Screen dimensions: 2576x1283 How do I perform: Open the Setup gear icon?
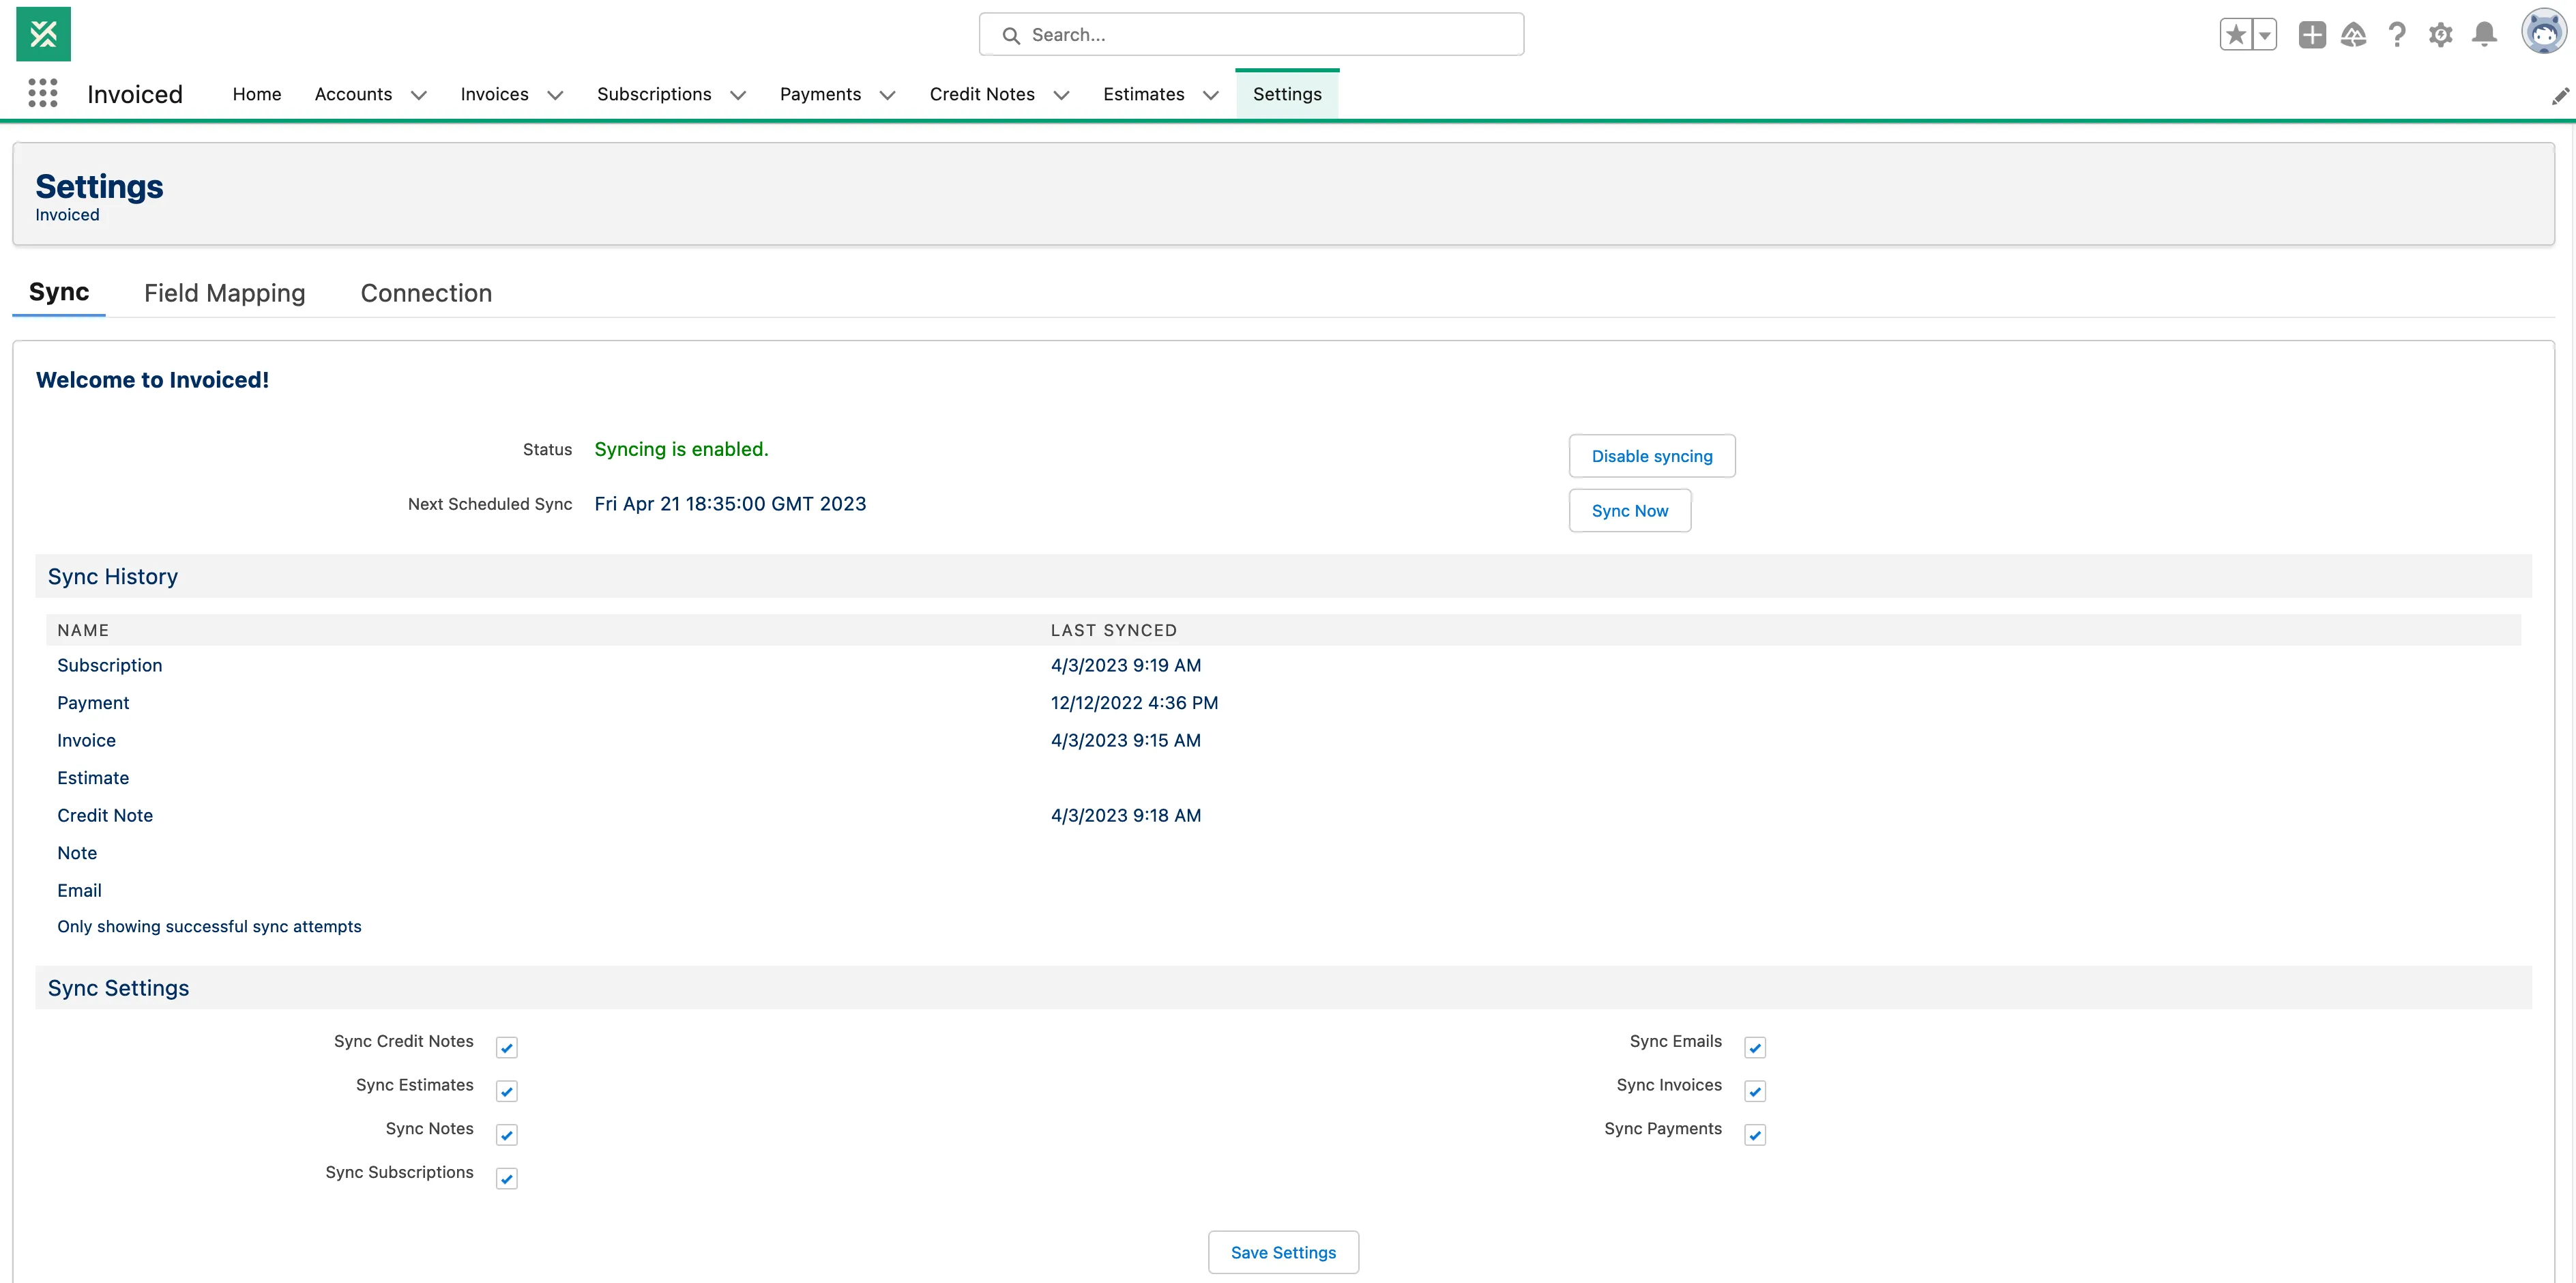(2441, 35)
